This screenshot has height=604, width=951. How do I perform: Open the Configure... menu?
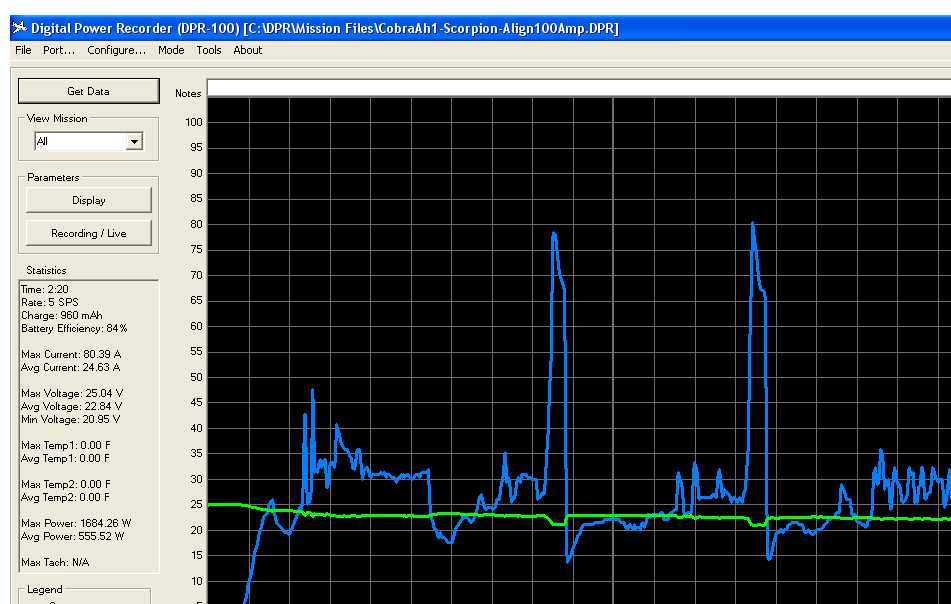pyautogui.click(x=116, y=50)
